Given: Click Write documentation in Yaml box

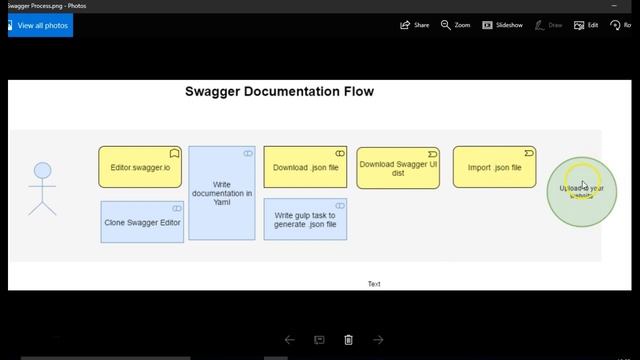Looking at the screenshot, I should click(222, 193).
